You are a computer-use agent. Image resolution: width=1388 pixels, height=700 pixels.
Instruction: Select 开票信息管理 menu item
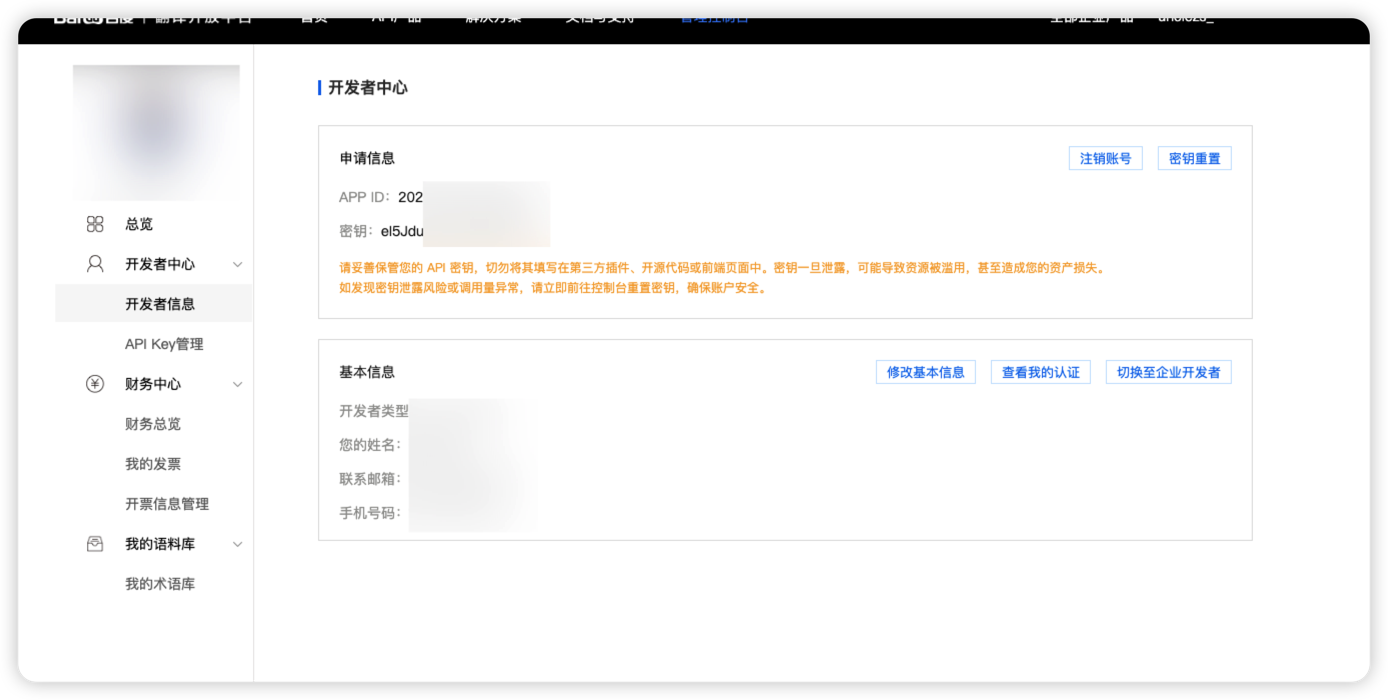(x=167, y=504)
